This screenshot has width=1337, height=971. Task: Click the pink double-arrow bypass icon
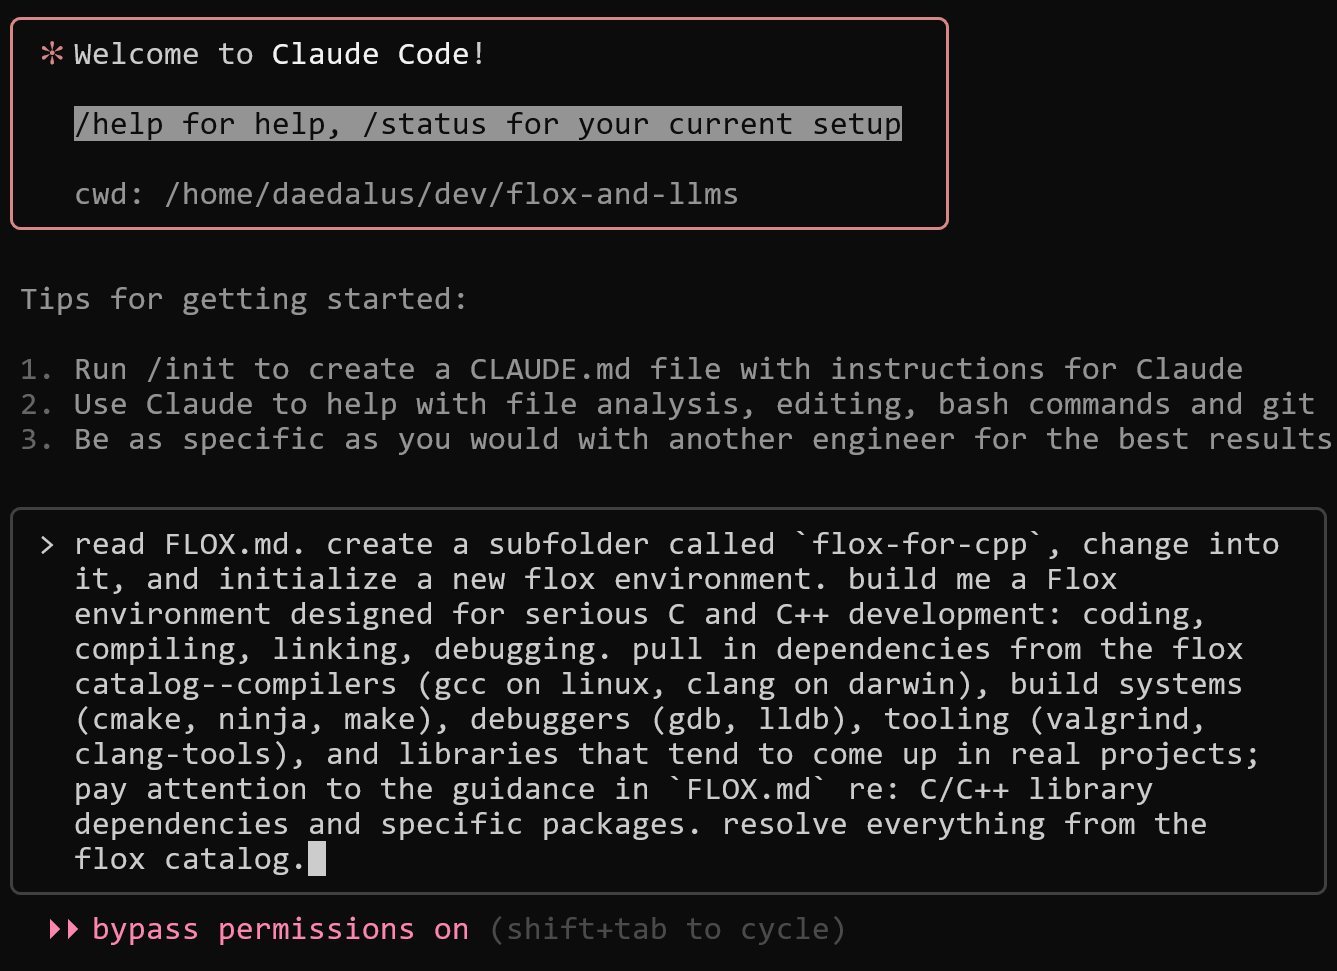[x=63, y=930]
